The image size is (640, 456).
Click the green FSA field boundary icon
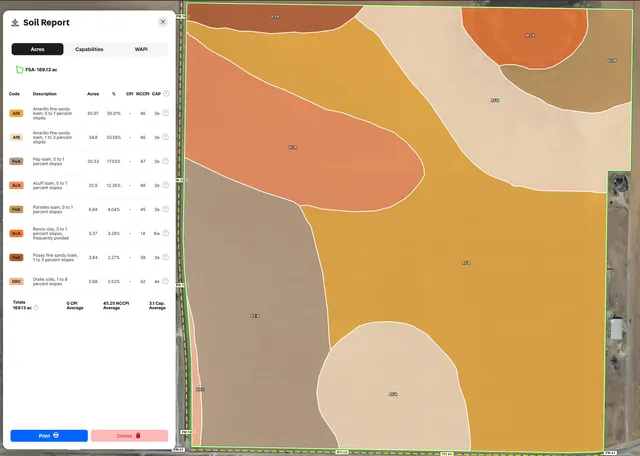pos(18,70)
